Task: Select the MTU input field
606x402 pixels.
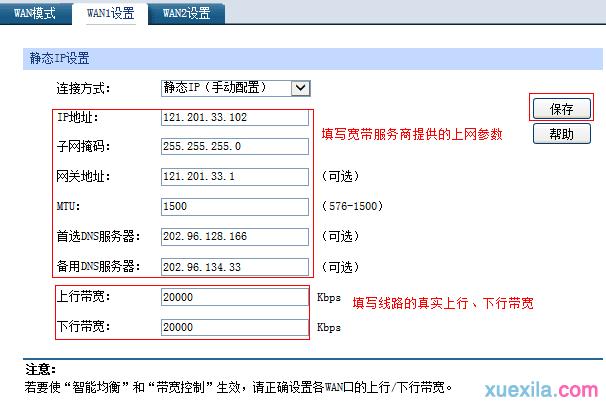Action: (235, 206)
